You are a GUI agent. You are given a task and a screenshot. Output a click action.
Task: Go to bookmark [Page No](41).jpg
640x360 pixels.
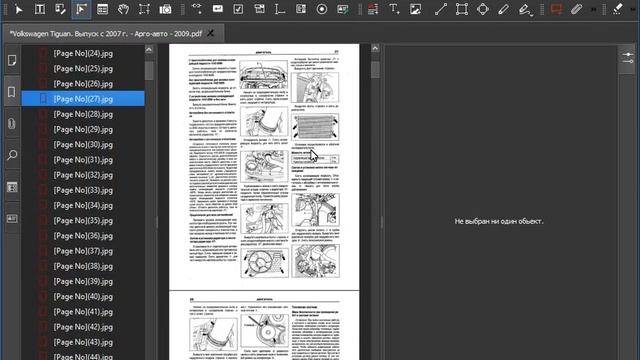pyautogui.click(x=83, y=312)
